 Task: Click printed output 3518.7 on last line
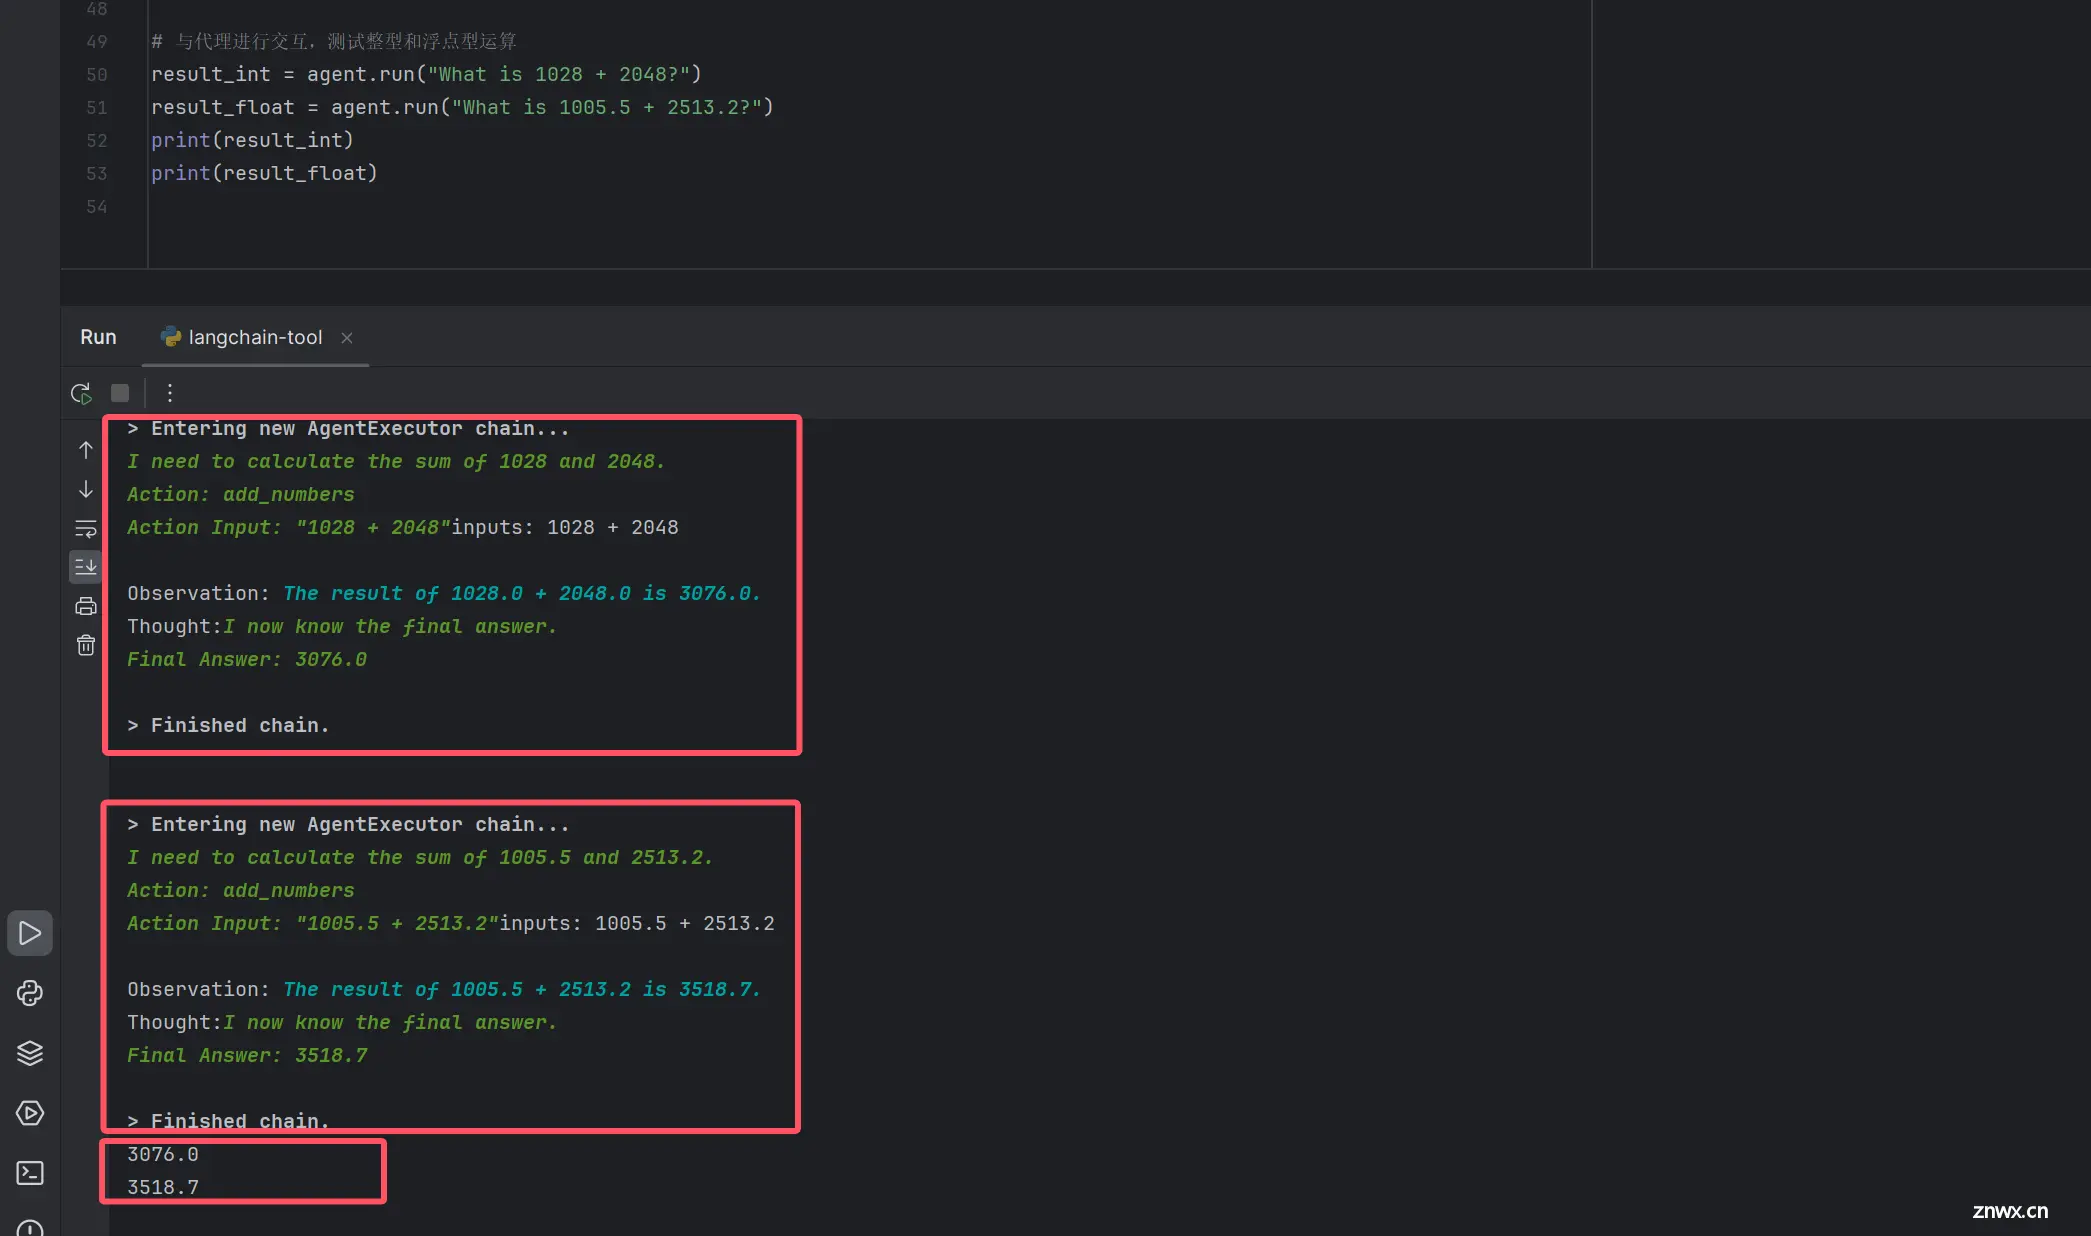coord(163,1187)
